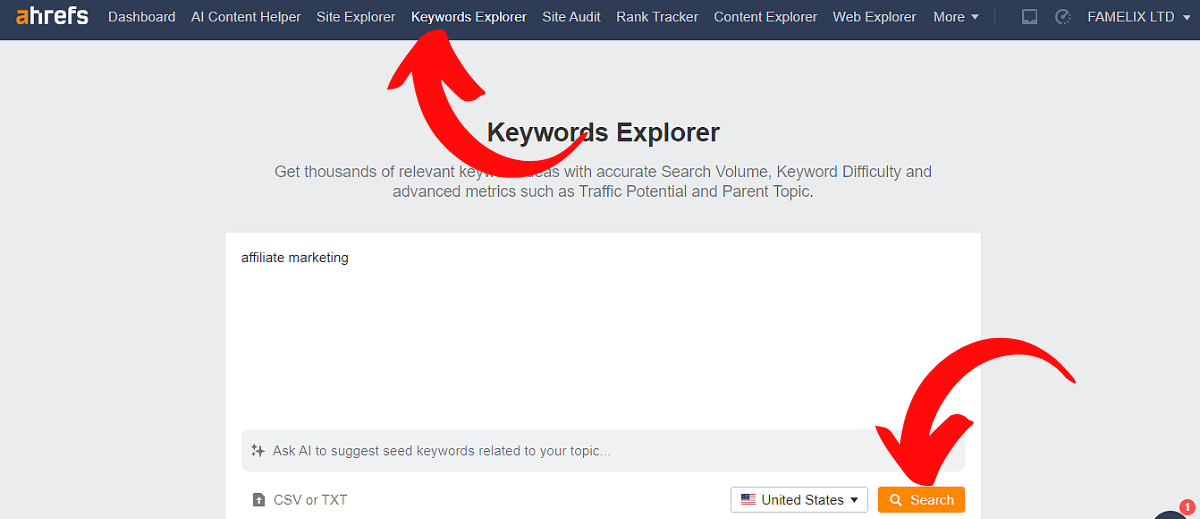1200x519 pixels.
Task: Click the usage gauge icon in header
Action: coord(1063,17)
